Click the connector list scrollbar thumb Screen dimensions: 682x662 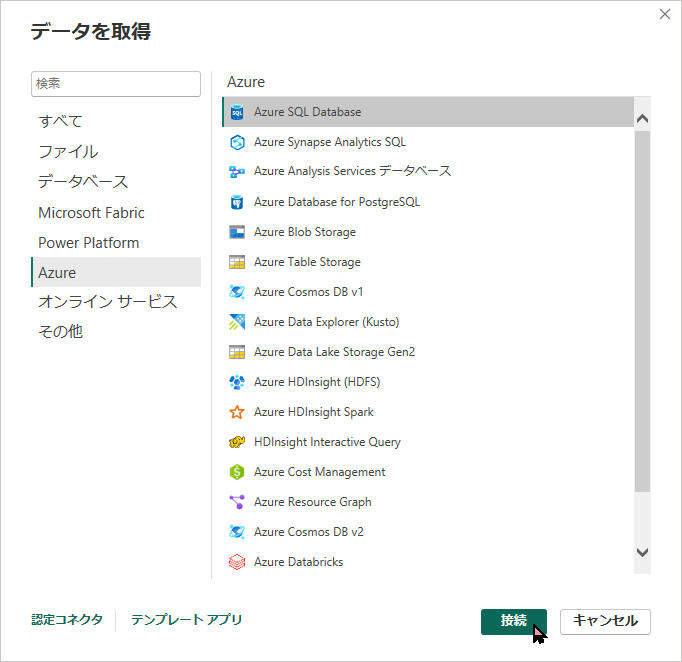click(x=642, y=310)
